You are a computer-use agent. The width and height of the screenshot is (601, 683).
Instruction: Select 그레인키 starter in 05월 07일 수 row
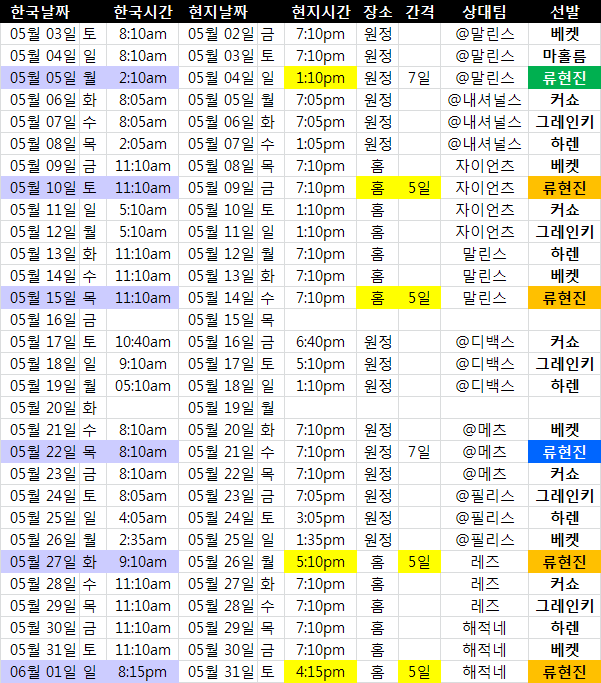coord(565,122)
